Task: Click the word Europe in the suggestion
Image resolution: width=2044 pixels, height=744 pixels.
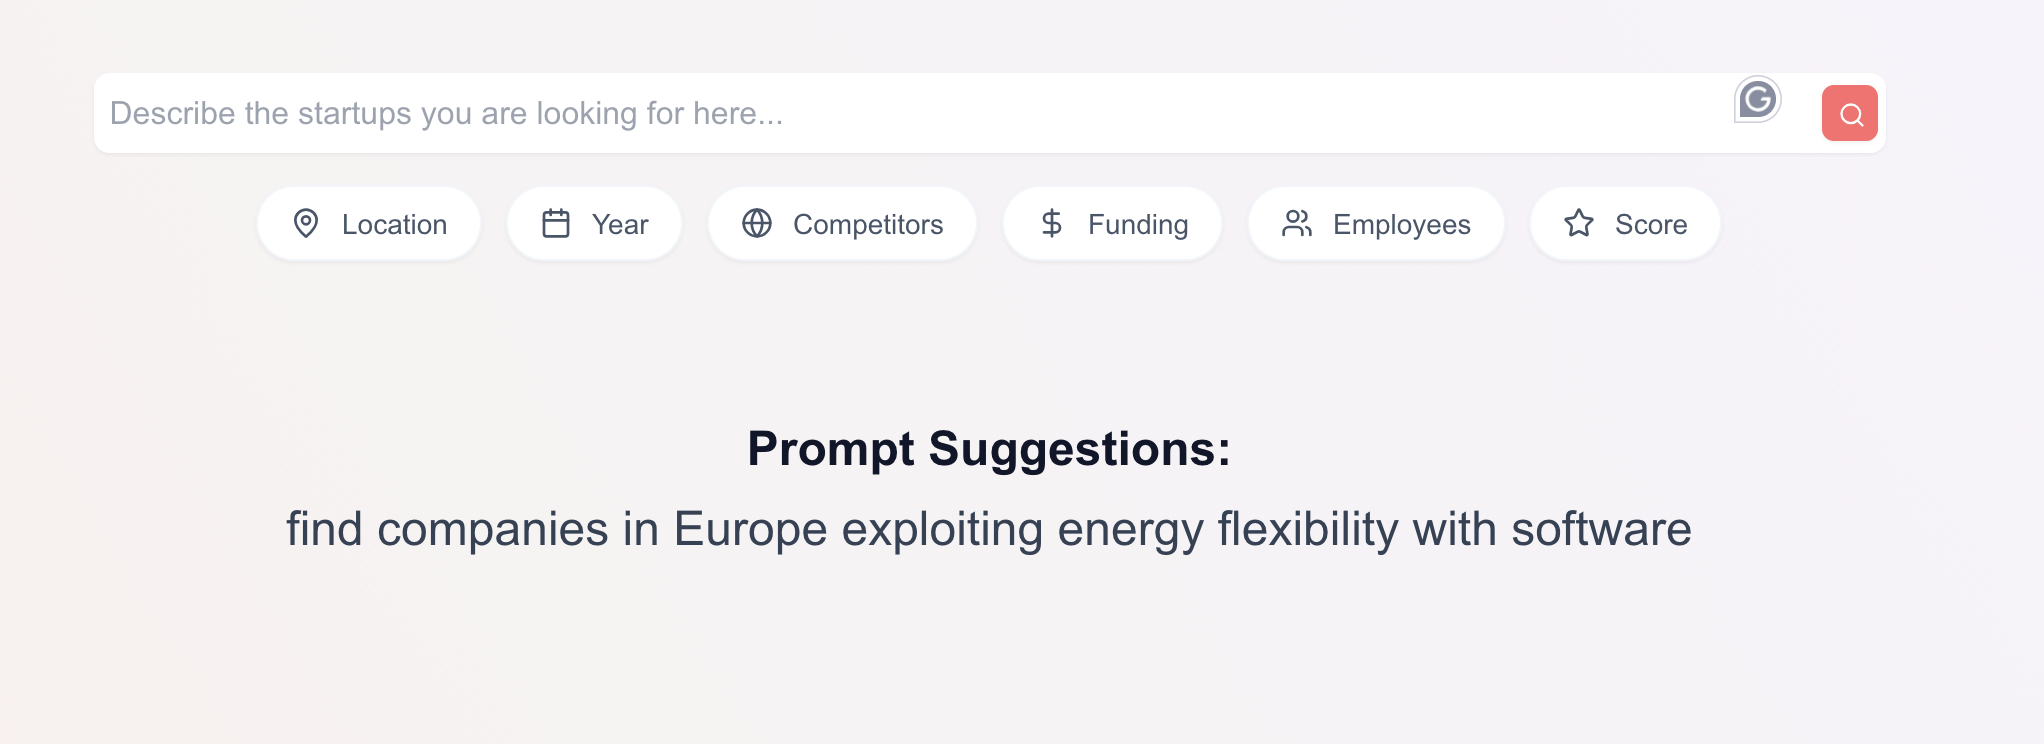Action: click(x=750, y=529)
